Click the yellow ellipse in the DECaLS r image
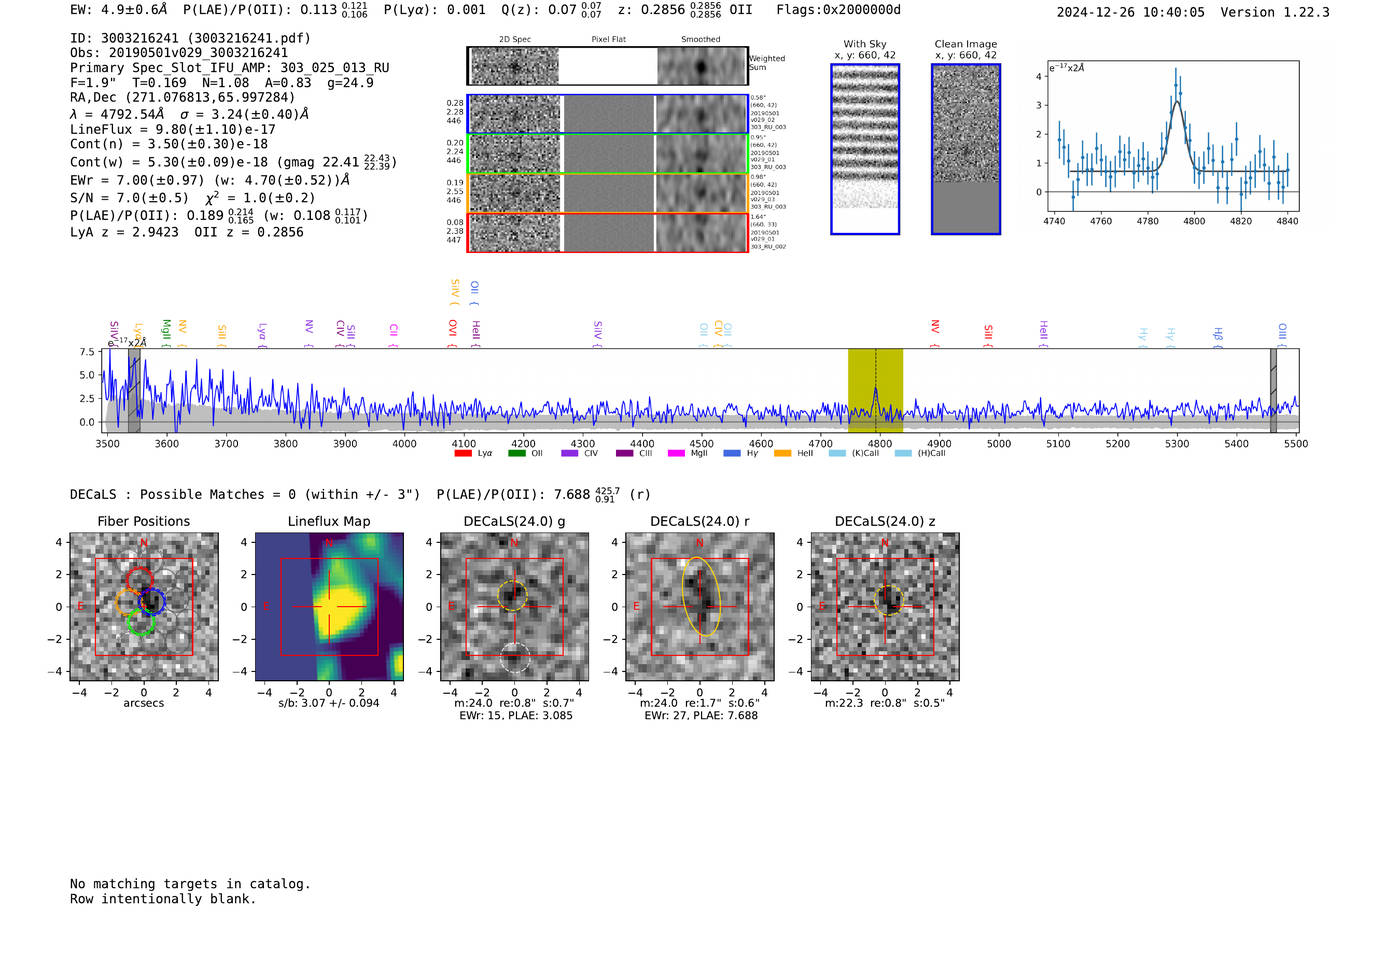 [701, 596]
